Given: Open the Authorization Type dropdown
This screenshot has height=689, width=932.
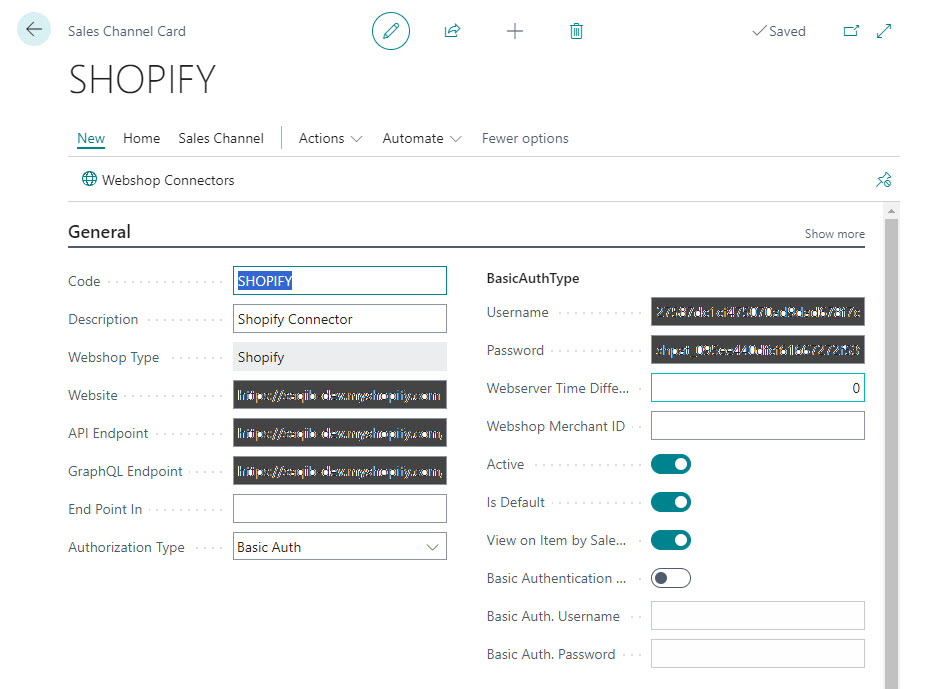Looking at the screenshot, I should click(x=339, y=547).
